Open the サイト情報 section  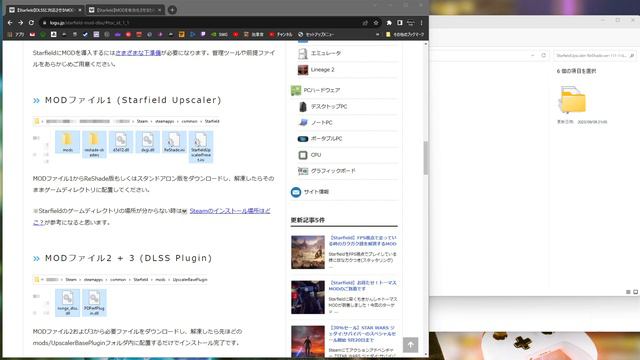(316, 191)
